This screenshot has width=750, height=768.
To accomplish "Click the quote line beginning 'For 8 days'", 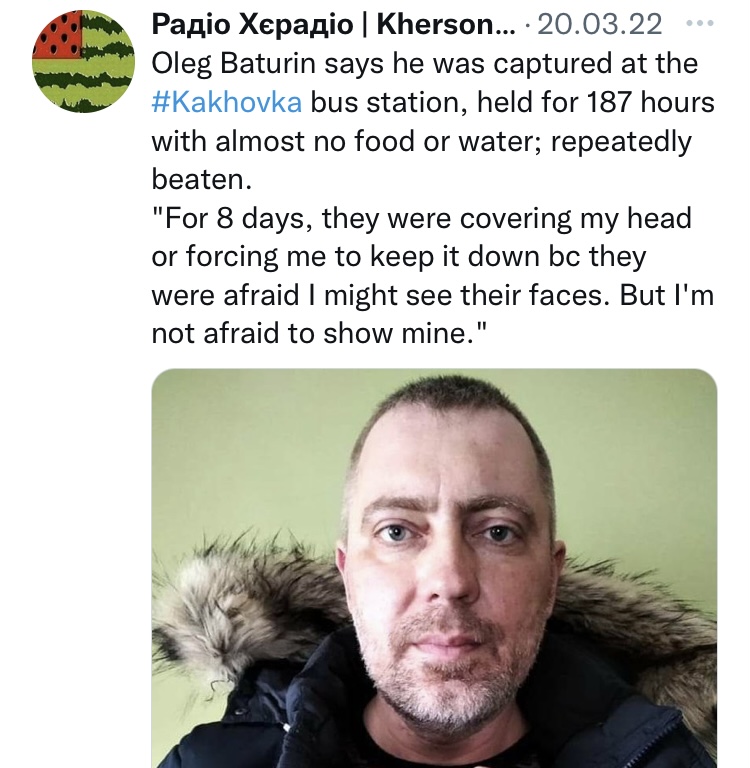I will point(421,218).
